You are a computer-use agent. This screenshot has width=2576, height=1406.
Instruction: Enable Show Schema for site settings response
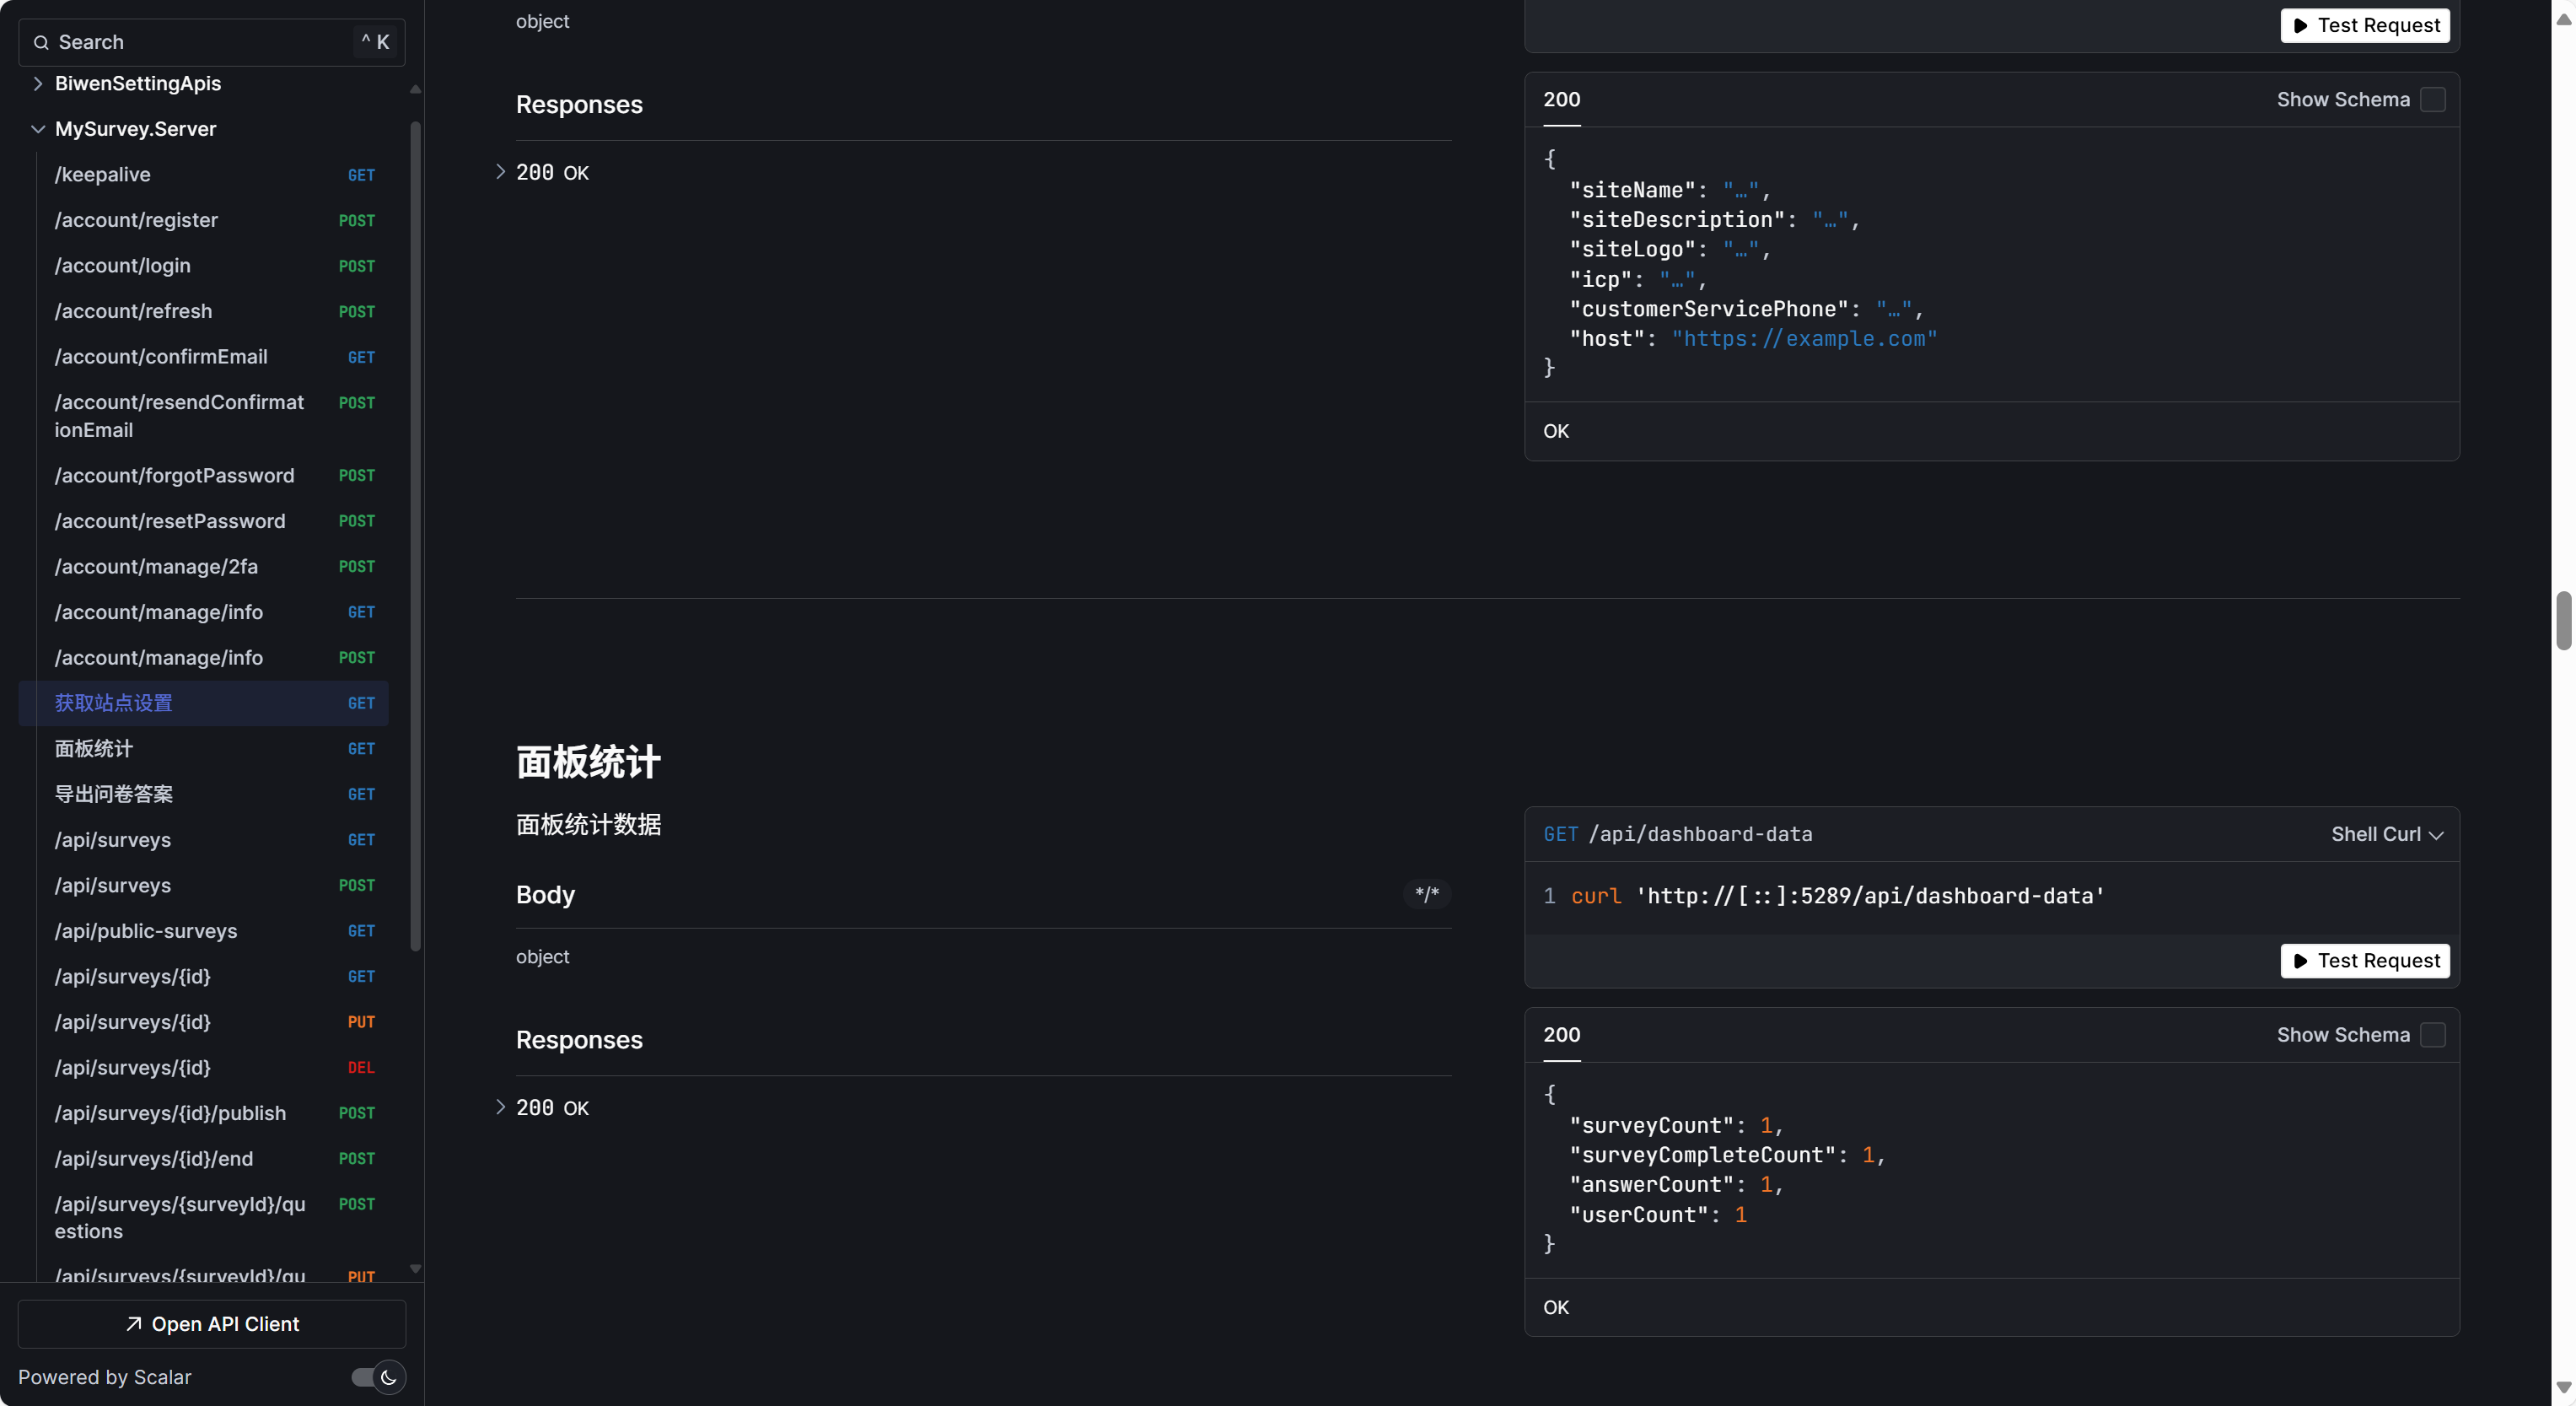[2432, 100]
